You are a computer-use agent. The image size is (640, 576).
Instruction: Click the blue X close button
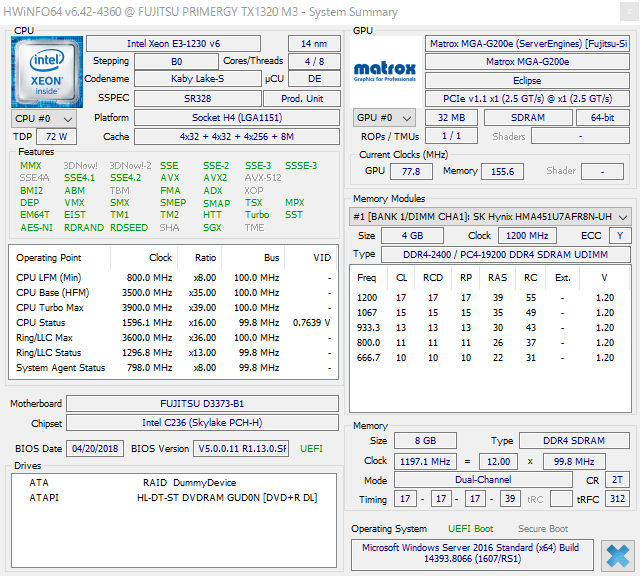pos(617,555)
